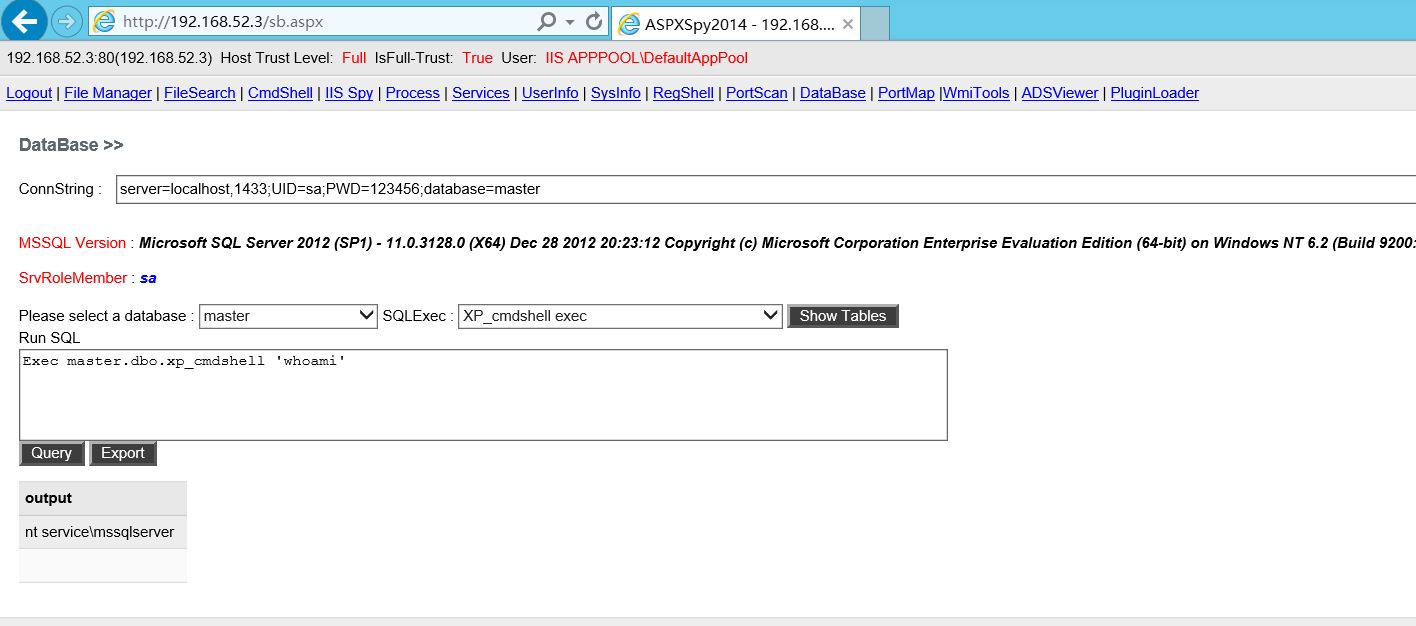Open the Process link

[x=413, y=93]
